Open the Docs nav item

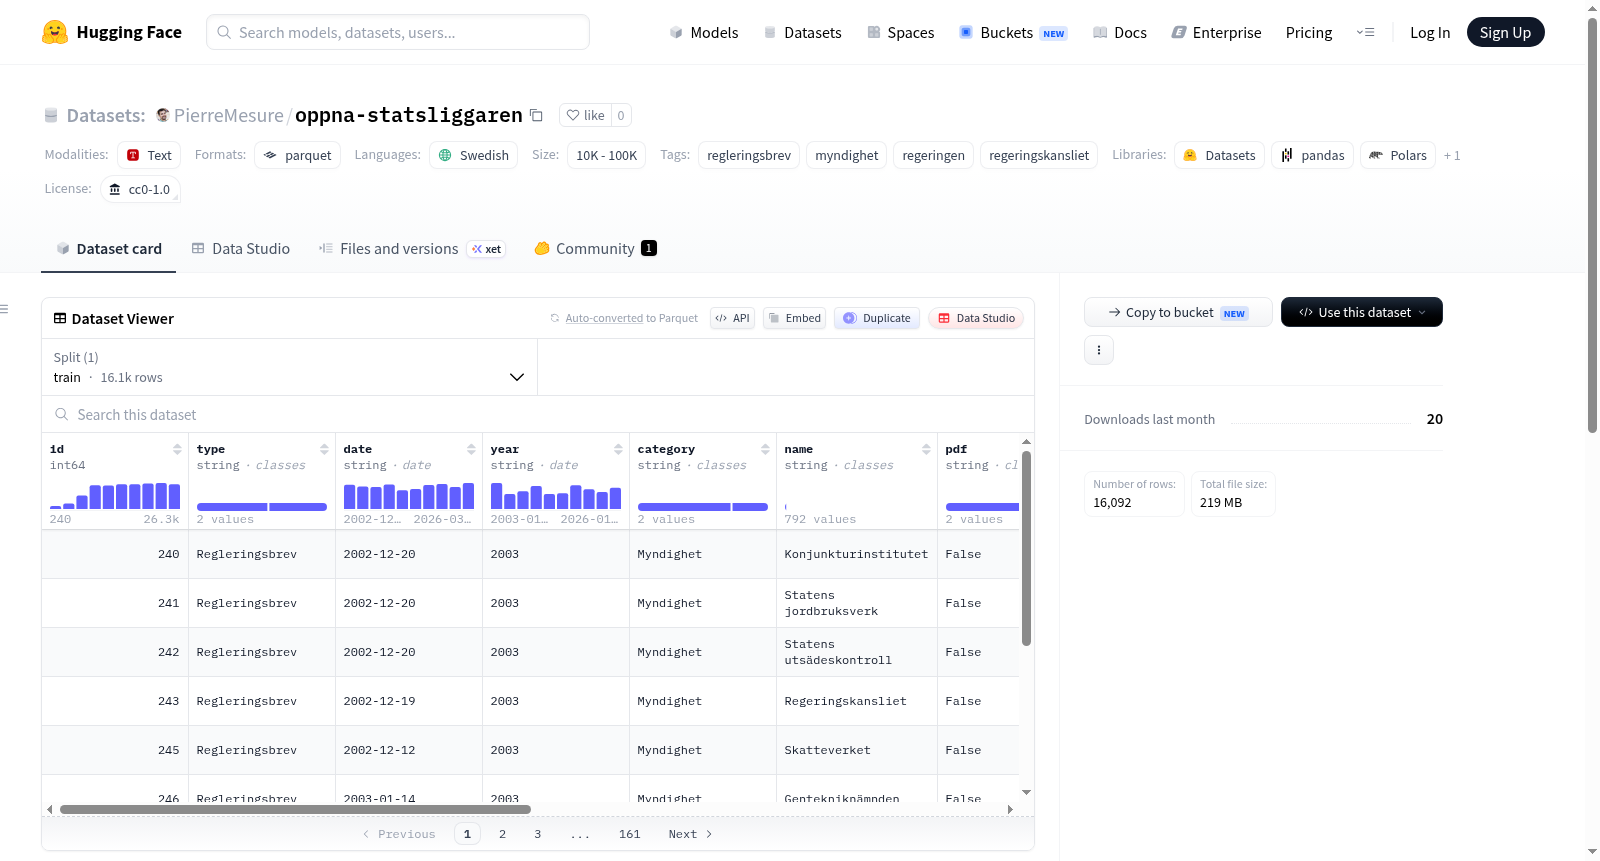1120,33
